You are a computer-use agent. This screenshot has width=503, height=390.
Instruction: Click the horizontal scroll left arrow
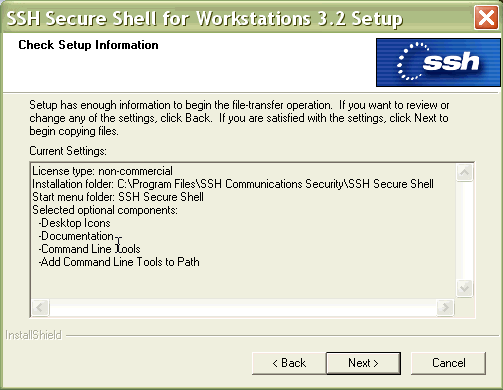coord(40,307)
